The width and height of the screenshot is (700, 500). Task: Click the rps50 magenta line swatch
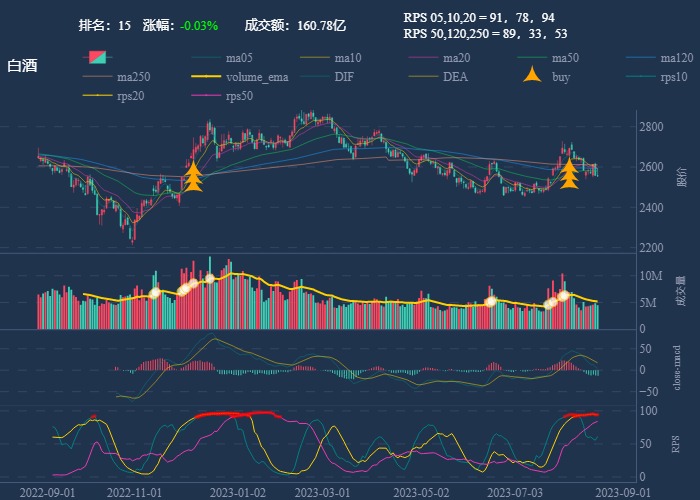point(207,95)
